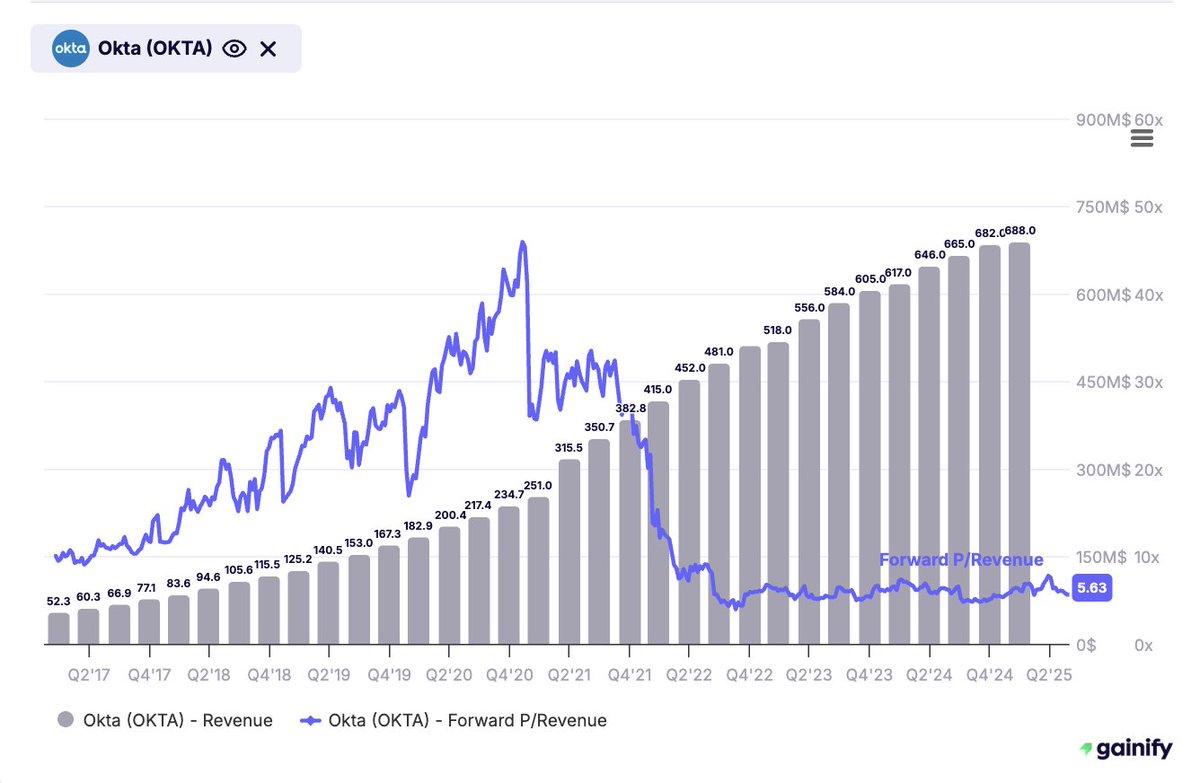
Task: Click the 518.0 revenue bar label
Action: pyautogui.click(x=777, y=330)
